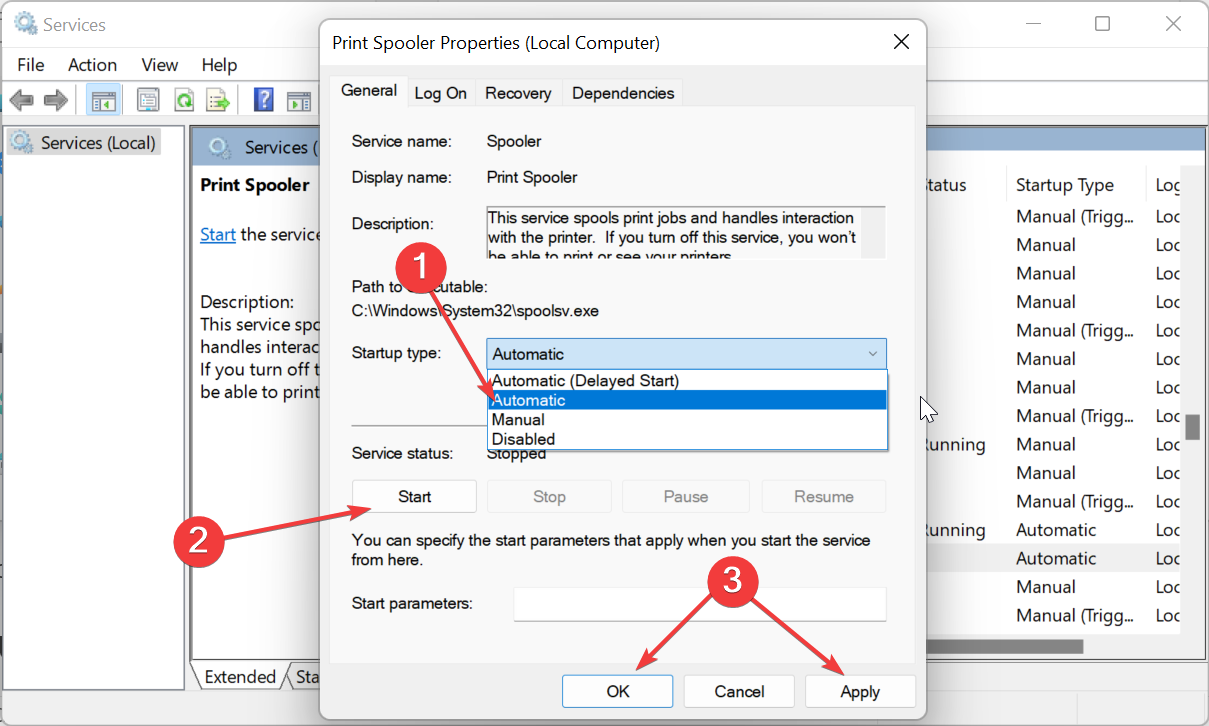Click Cancel in Print Spooler Properties

(x=739, y=691)
